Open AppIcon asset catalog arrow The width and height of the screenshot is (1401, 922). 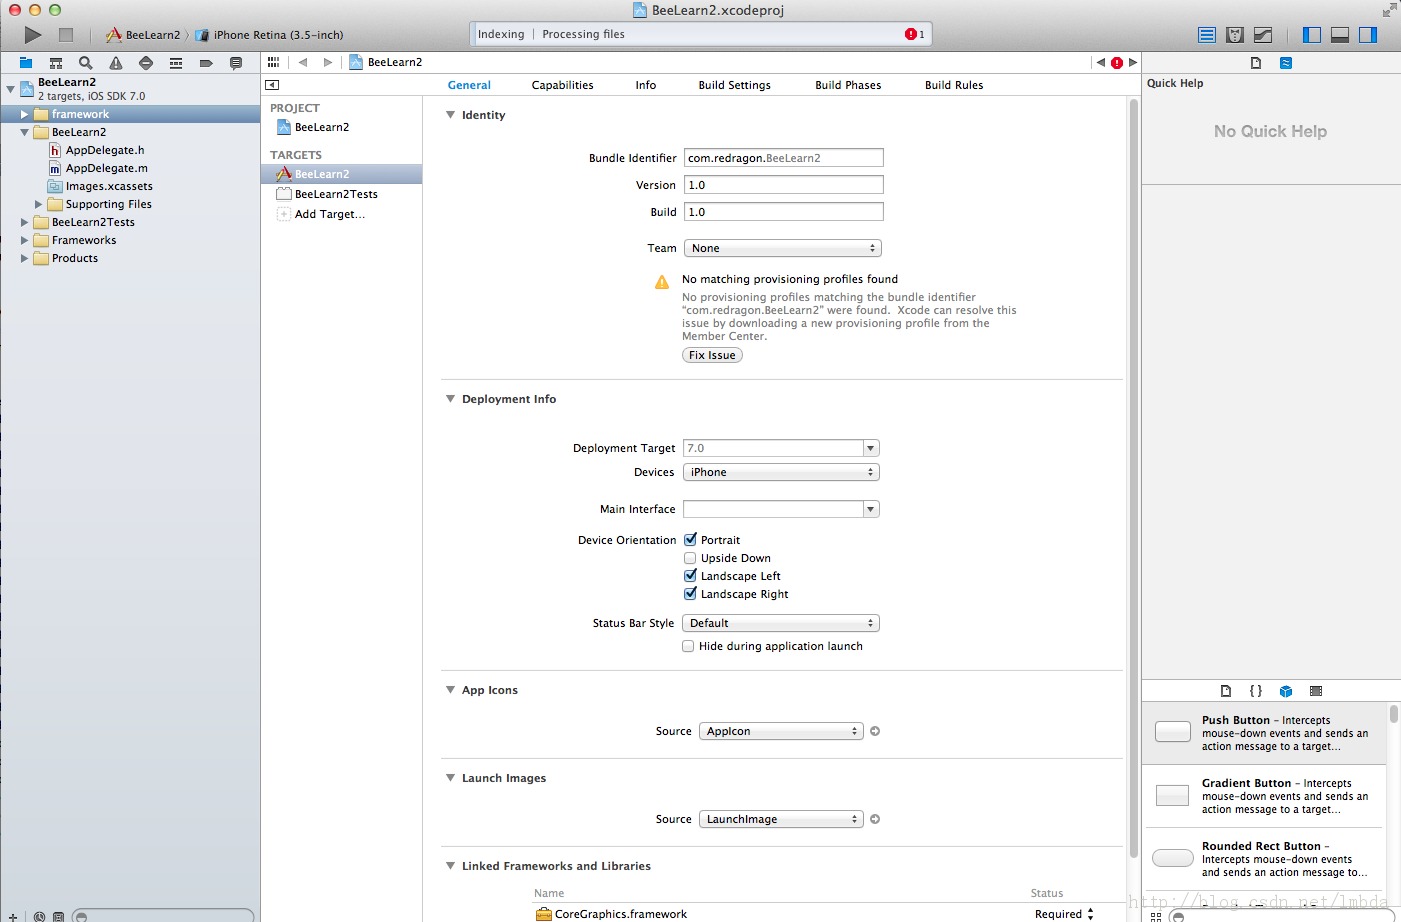point(875,731)
